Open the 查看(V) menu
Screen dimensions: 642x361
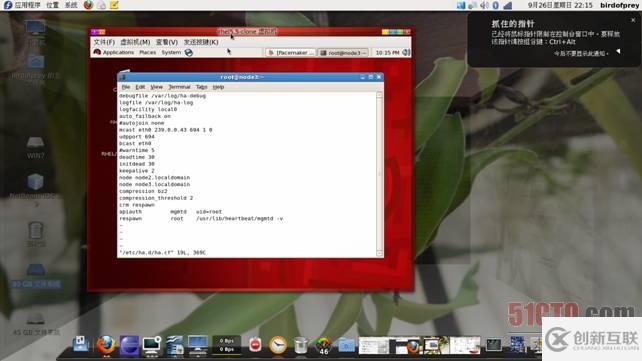(167, 42)
